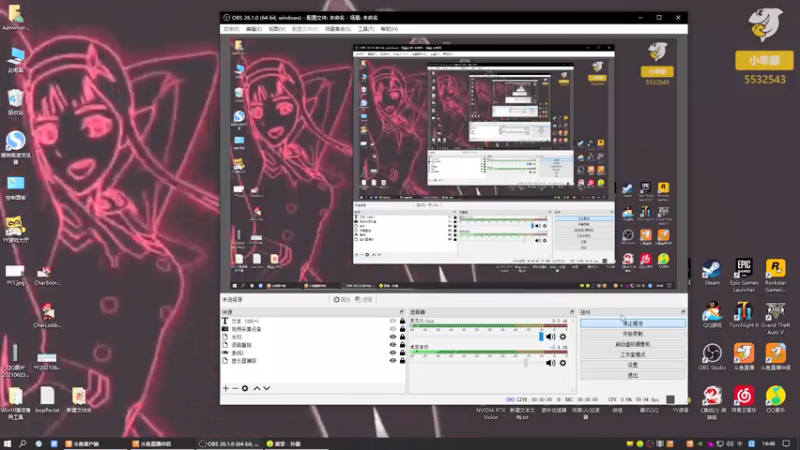Hide the fourth source via eye icon
The height and width of the screenshot is (450, 800).
(x=393, y=344)
